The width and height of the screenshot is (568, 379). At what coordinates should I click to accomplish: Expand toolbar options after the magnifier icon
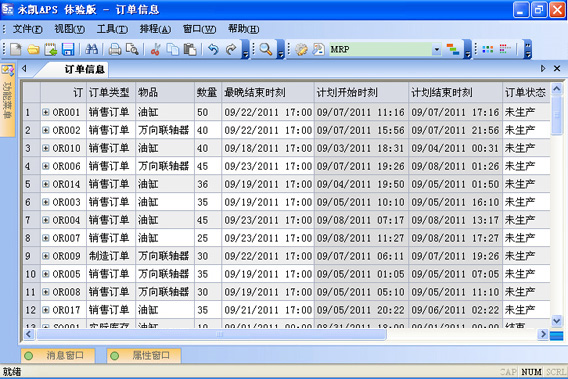(280, 49)
